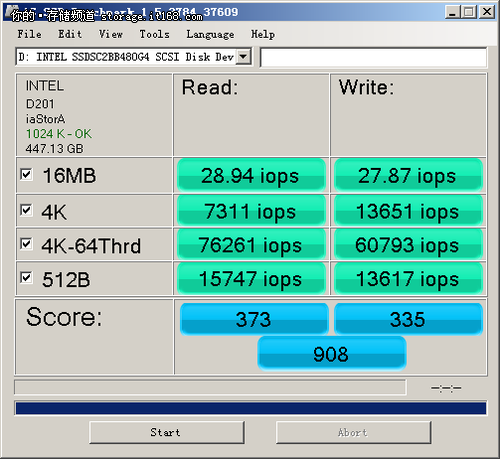Click the Abort button

coord(353,432)
